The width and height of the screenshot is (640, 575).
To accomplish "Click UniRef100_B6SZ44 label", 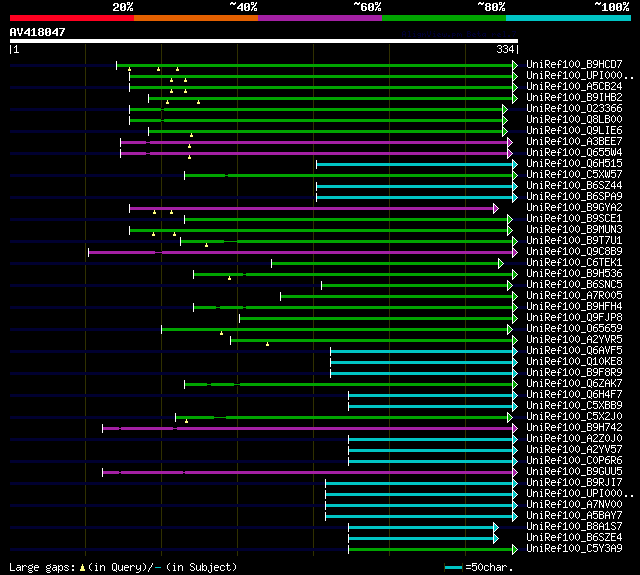I will (x=574, y=186).
